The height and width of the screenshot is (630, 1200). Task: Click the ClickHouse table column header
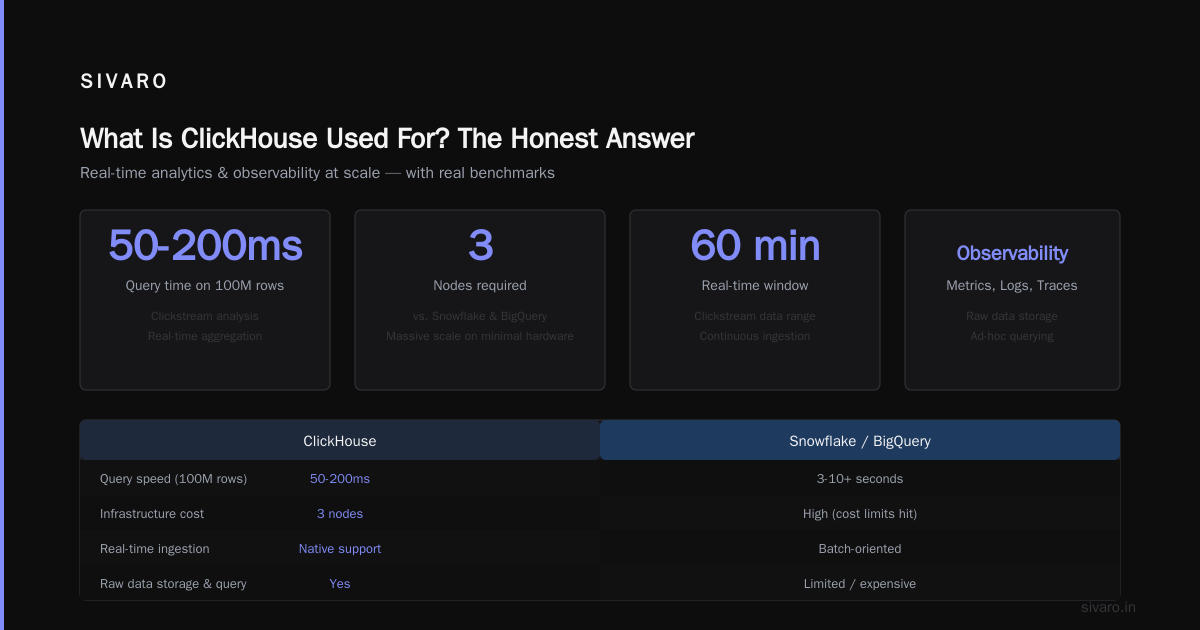340,440
